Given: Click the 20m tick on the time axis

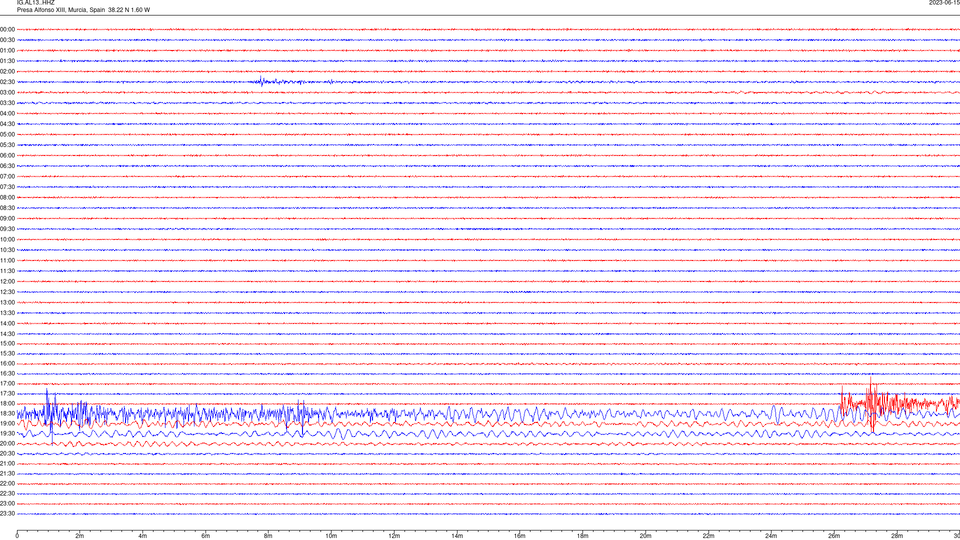Looking at the screenshot, I should coord(645,536).
